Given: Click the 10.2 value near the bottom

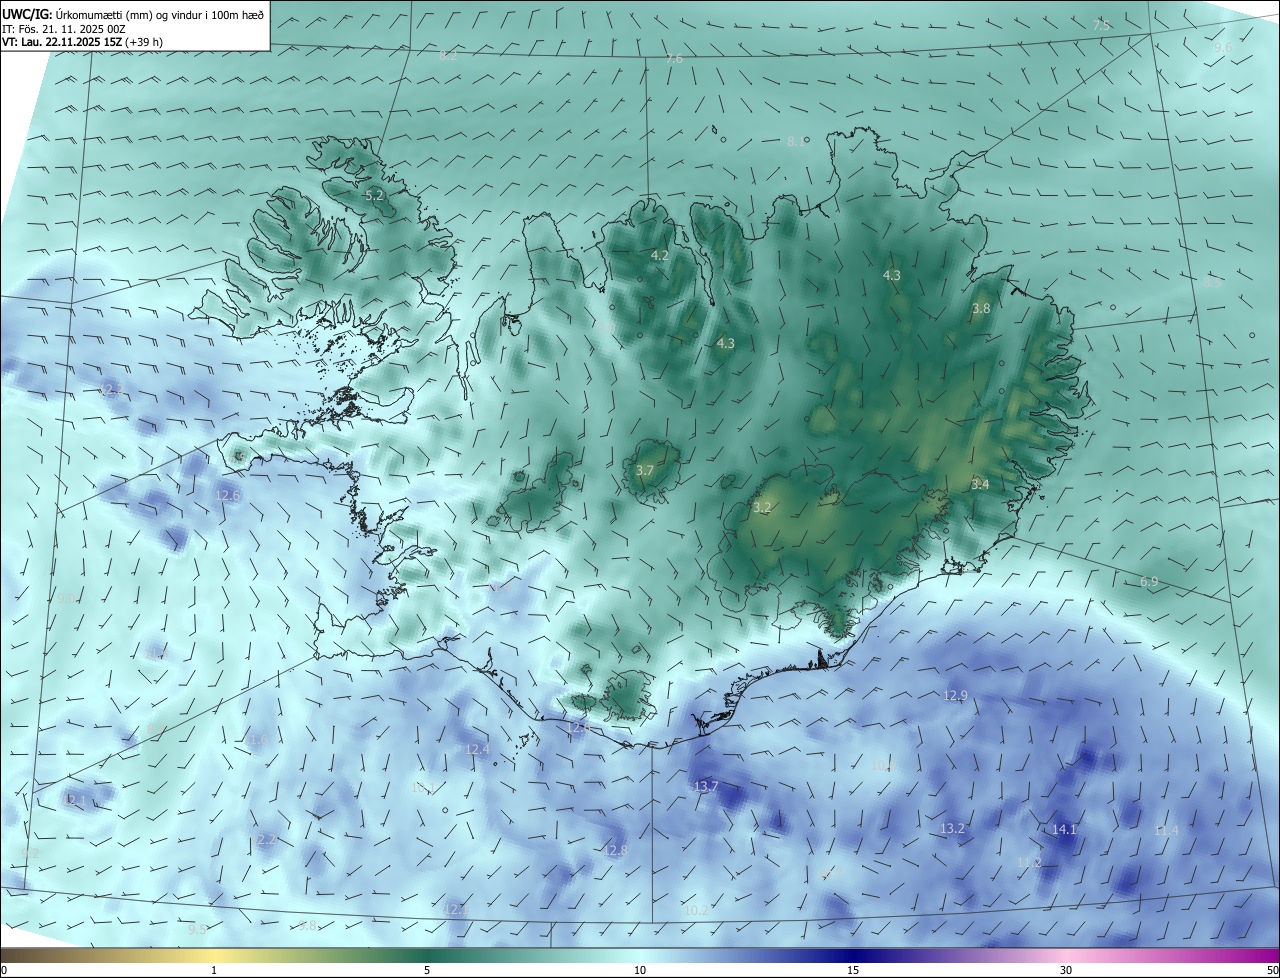Looking at the screenshot, I should pos(697,910).
